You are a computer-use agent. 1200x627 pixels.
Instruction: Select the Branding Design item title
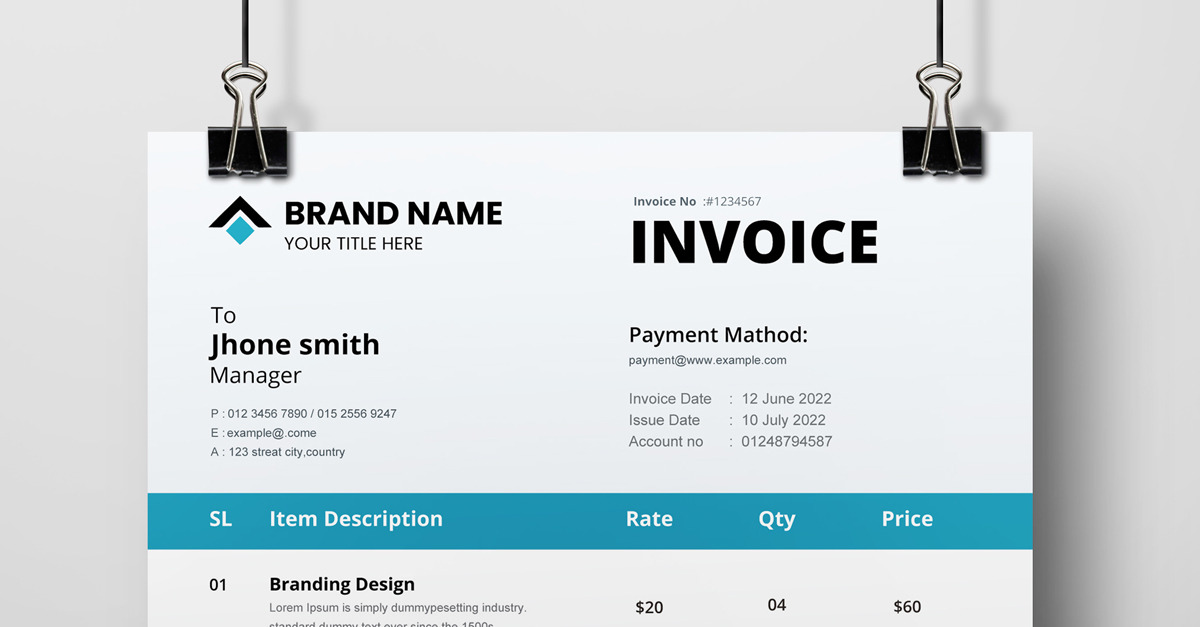pyautogui.click(x=341, y=584)
